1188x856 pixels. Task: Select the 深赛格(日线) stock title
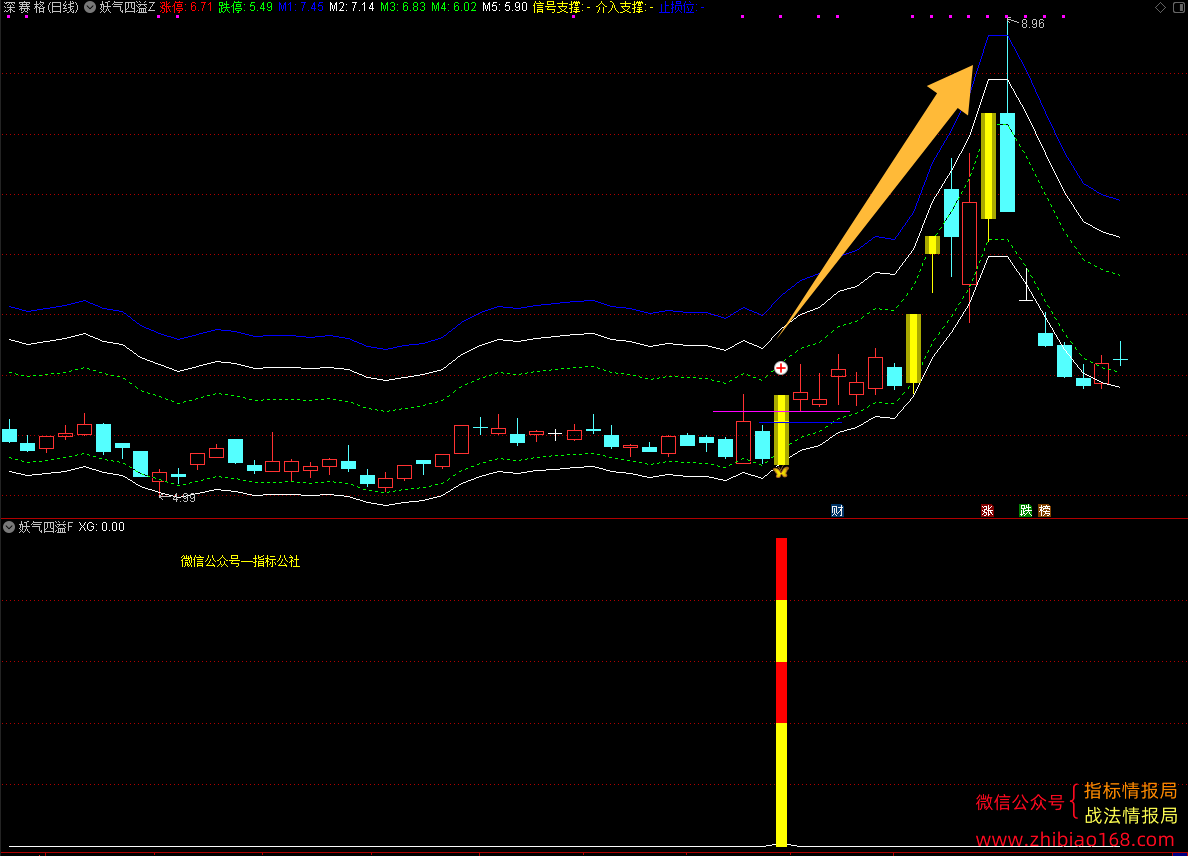coord(42,8)
